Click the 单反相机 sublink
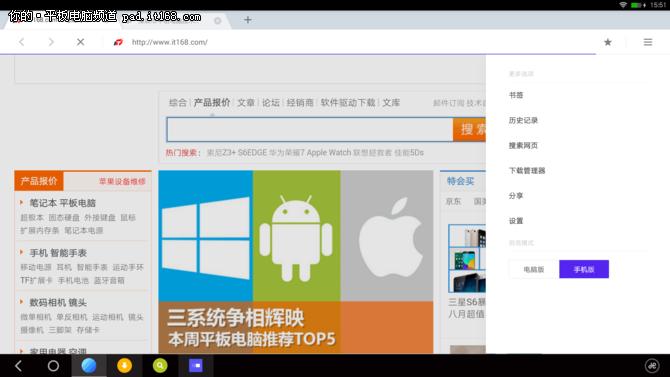670x377 pixels. click(72, 317)
